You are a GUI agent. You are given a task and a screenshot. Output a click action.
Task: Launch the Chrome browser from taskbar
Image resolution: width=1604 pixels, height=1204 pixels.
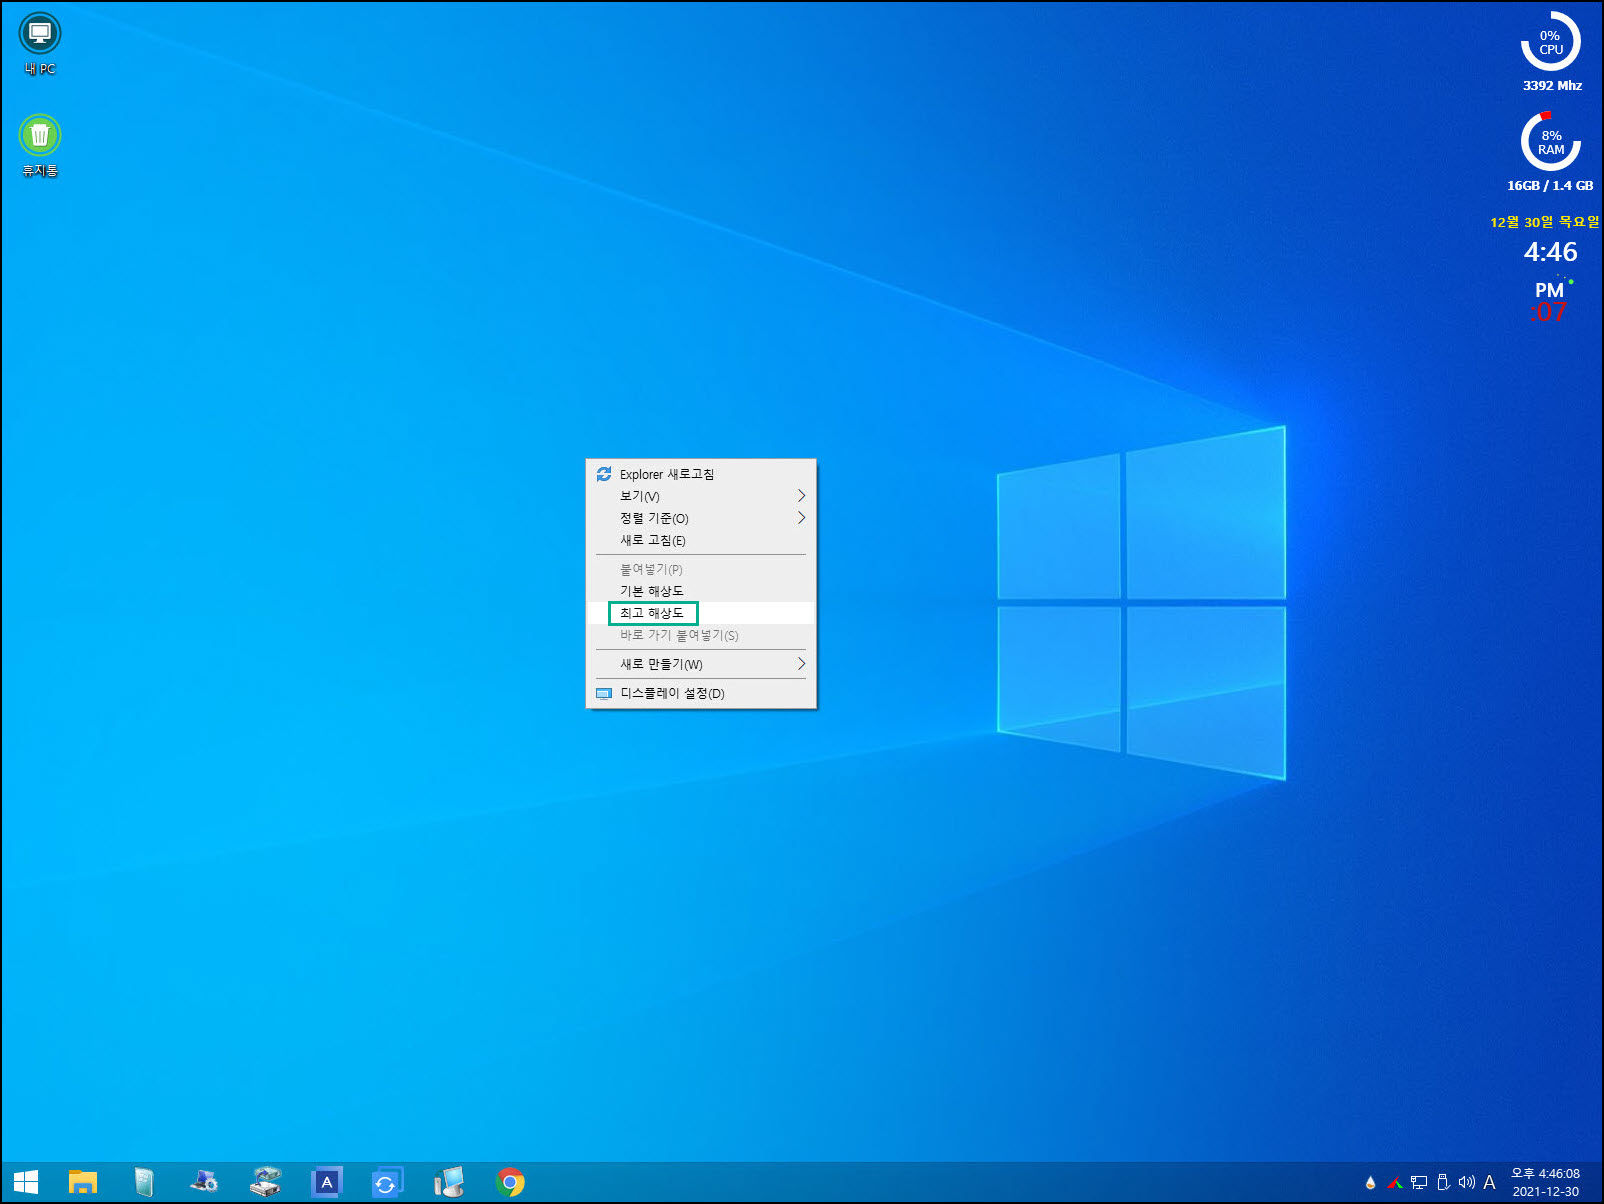[510, 1183]
